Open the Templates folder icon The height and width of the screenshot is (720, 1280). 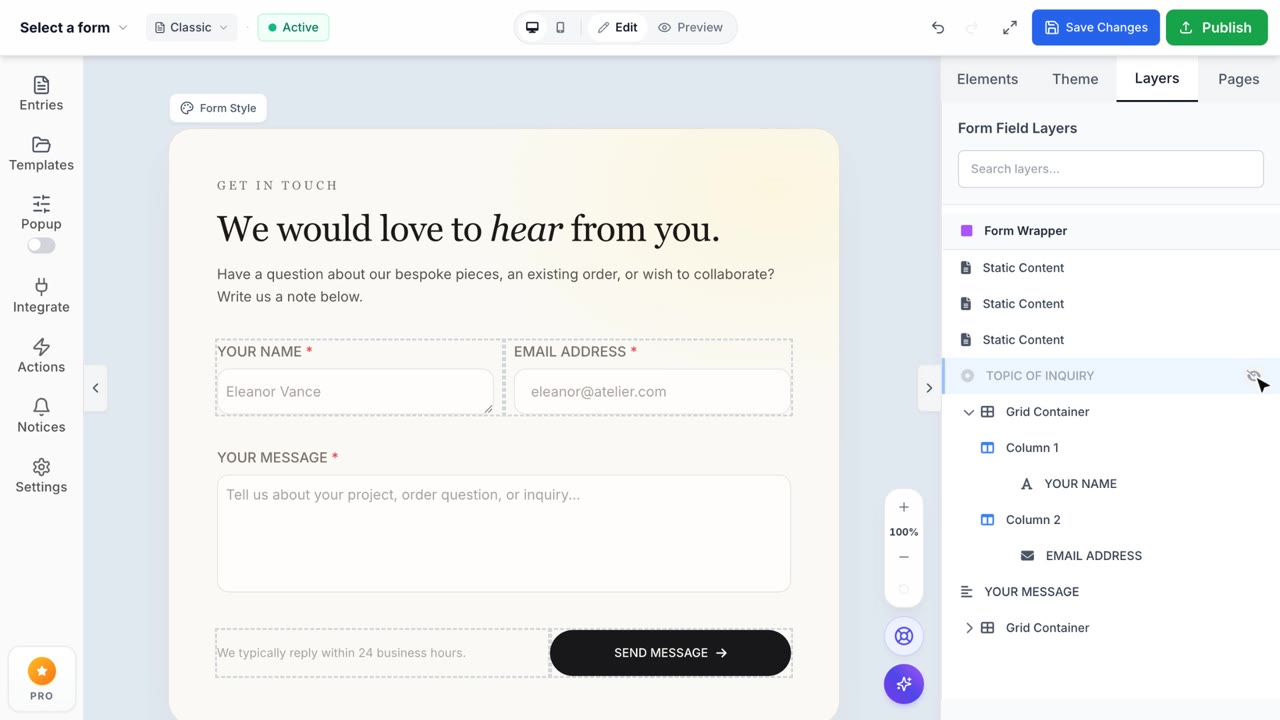coord(41,145)
